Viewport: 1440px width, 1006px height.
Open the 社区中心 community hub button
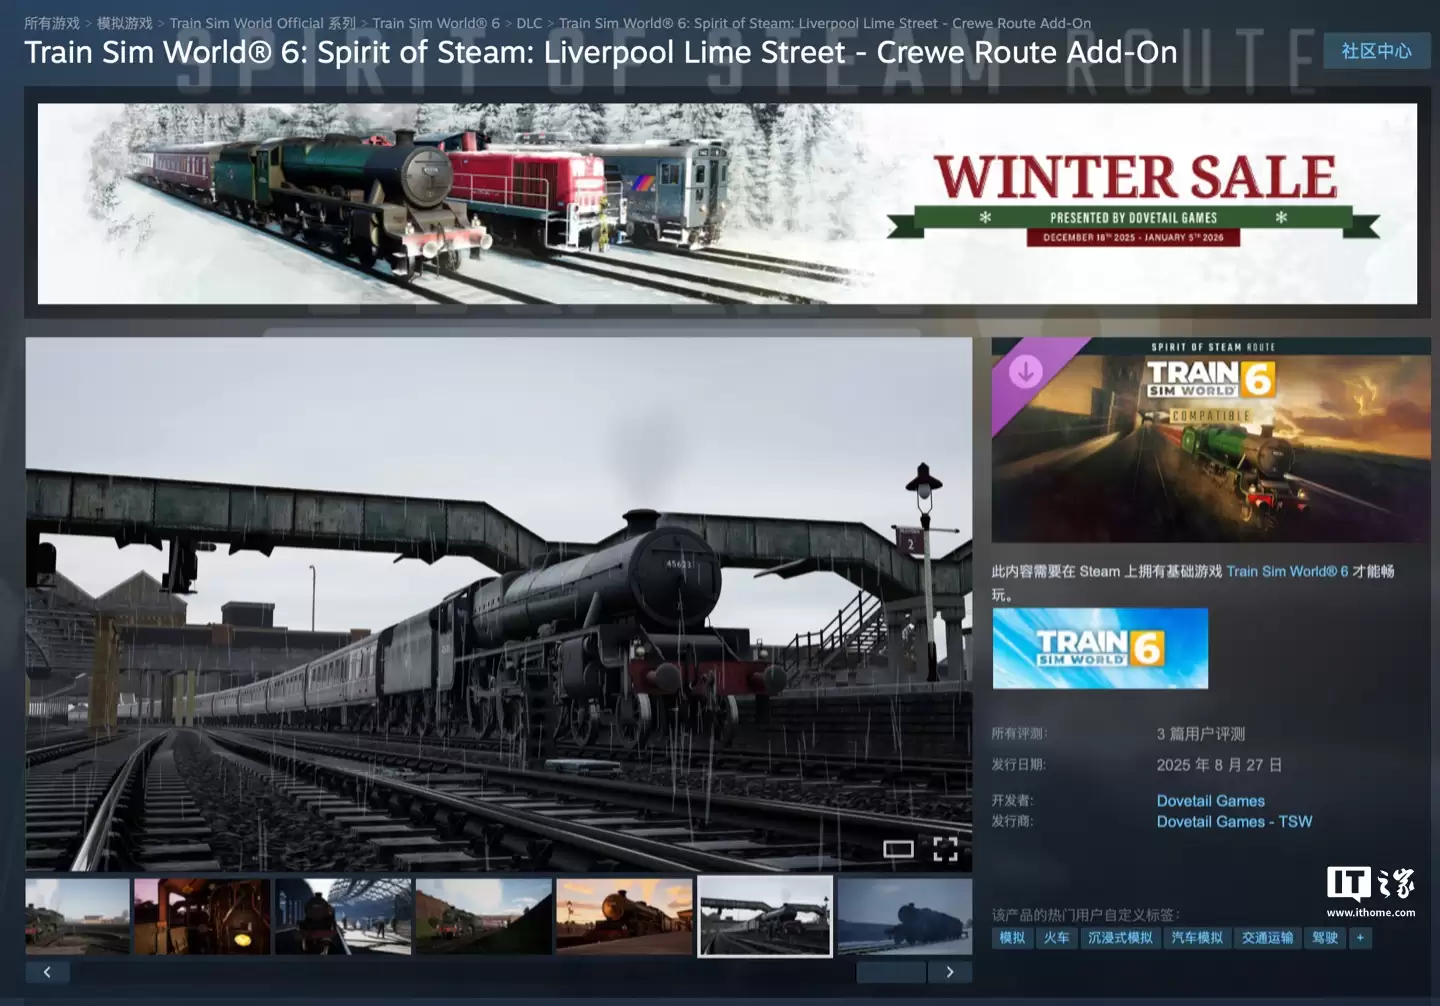click(x=1376, y=51)
